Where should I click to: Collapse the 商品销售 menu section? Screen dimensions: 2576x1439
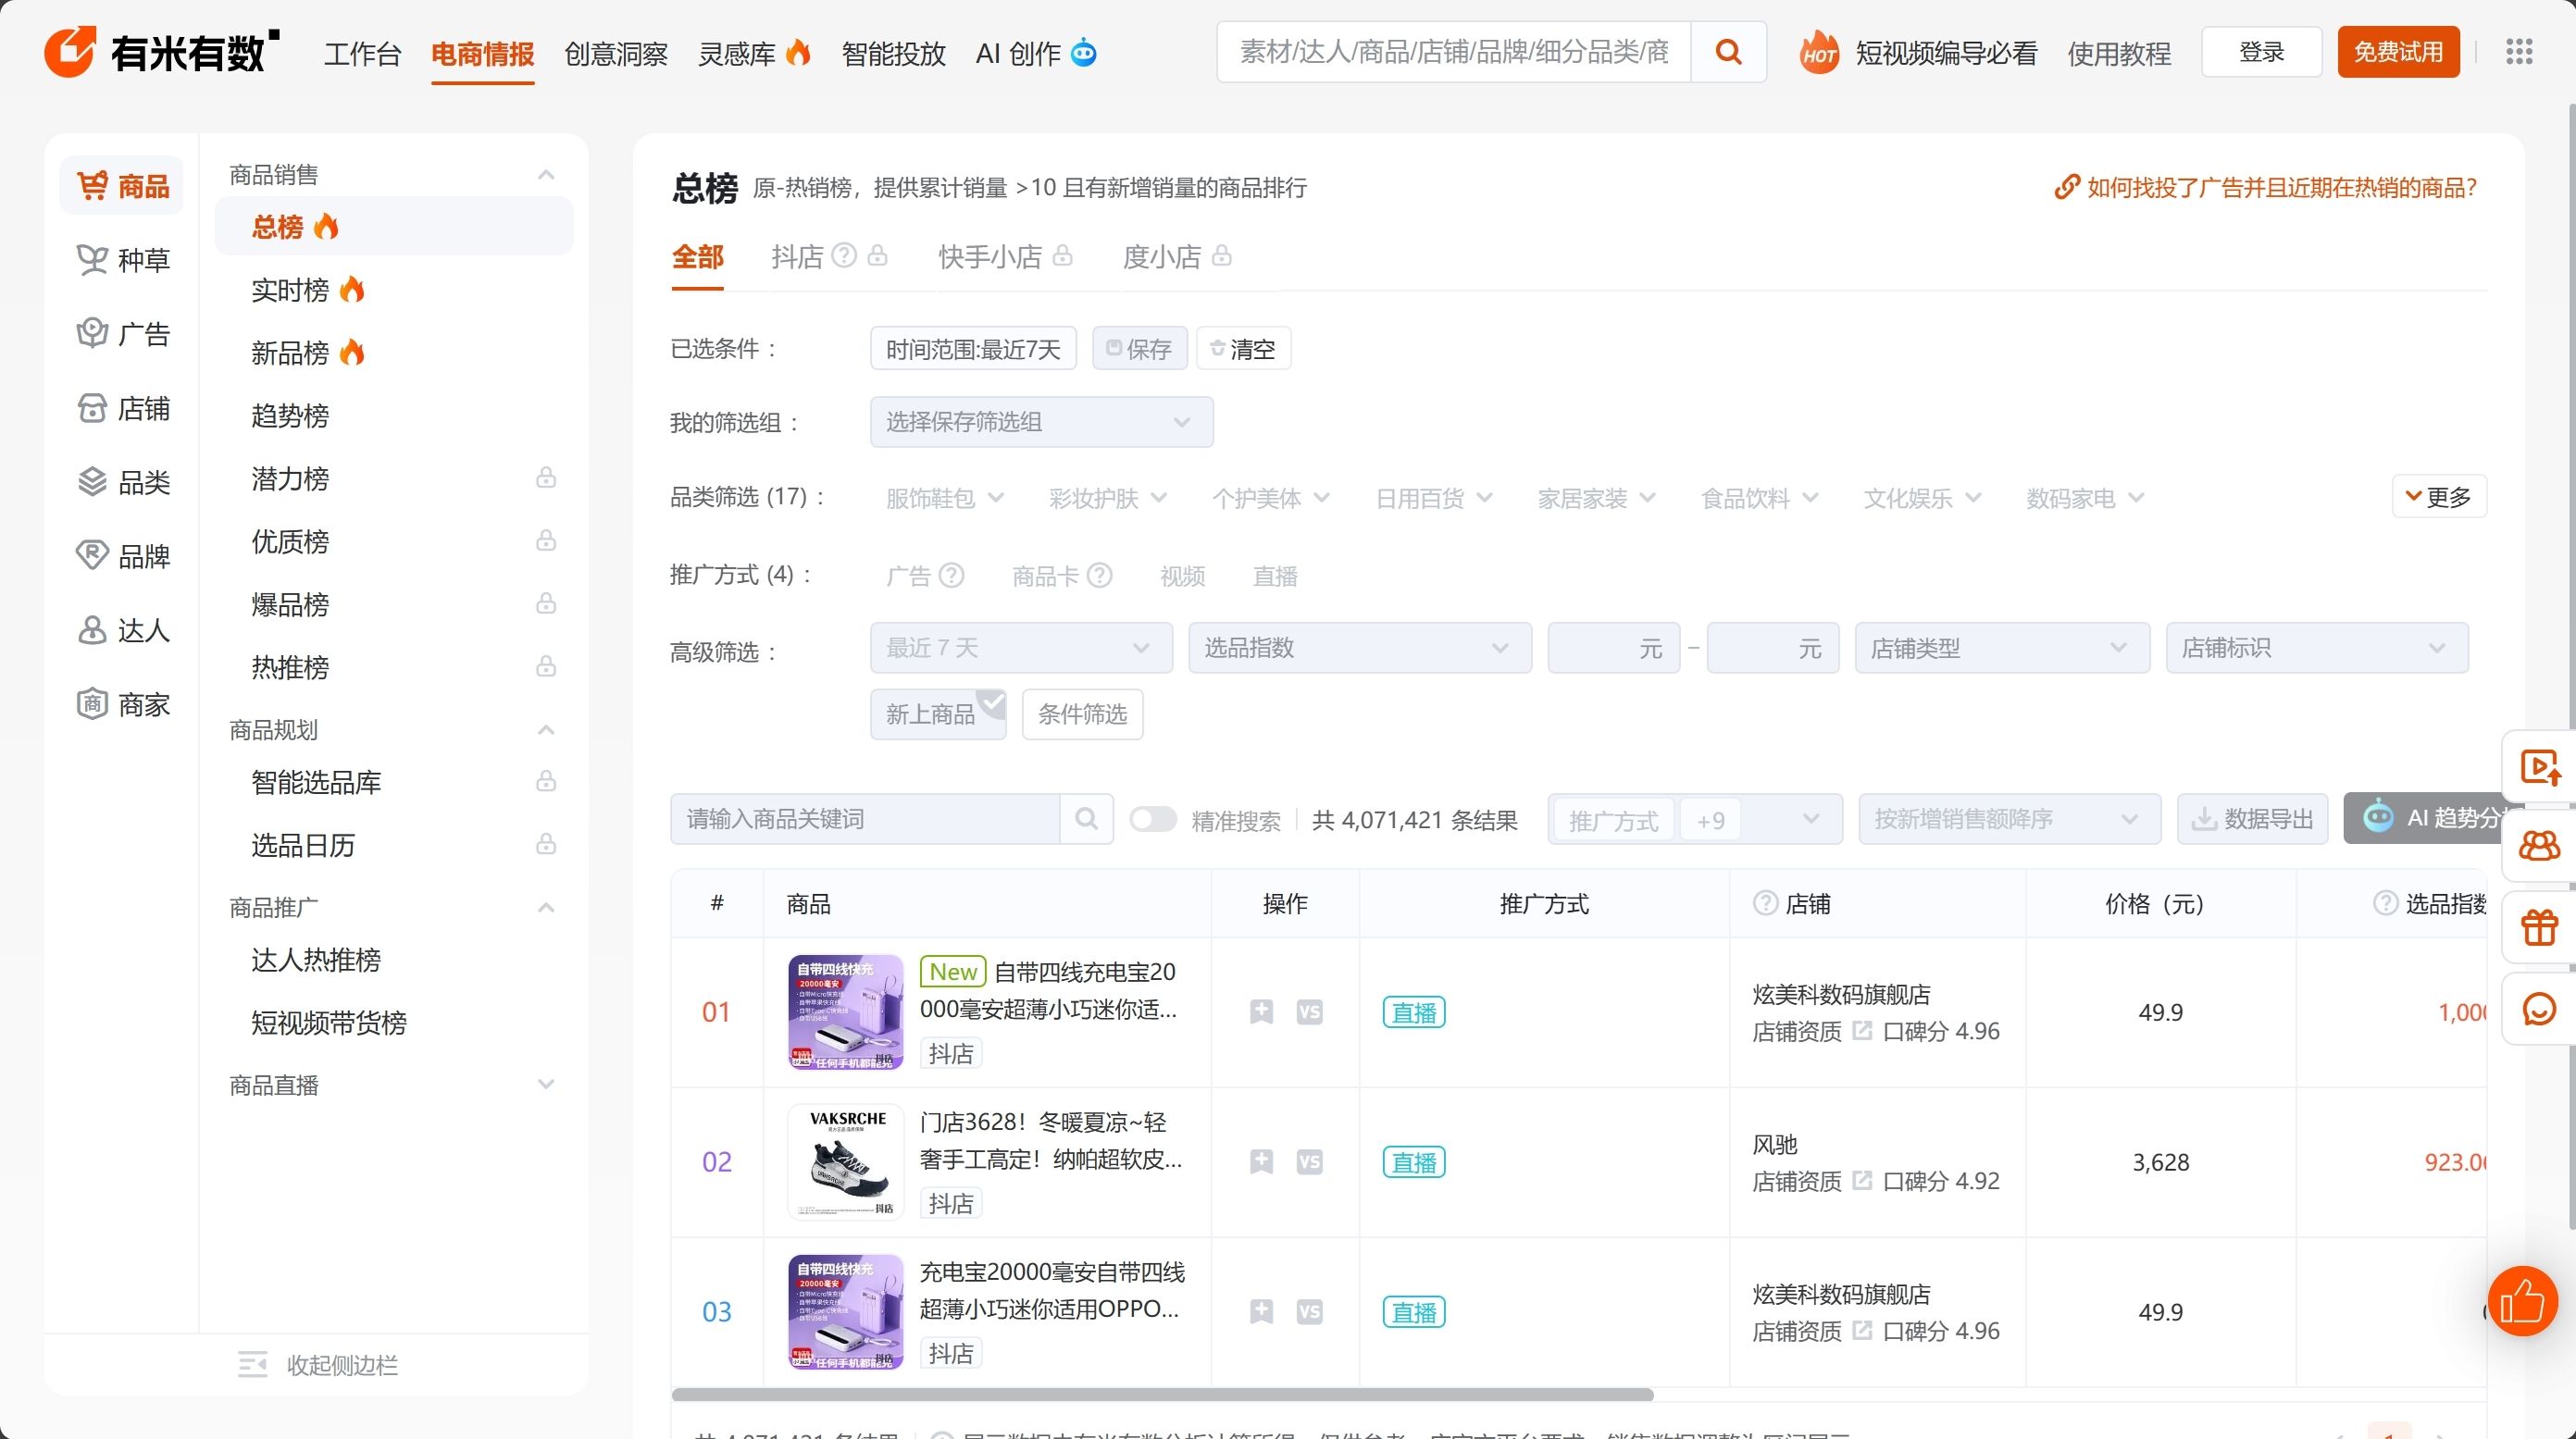(x=546, y=175)
